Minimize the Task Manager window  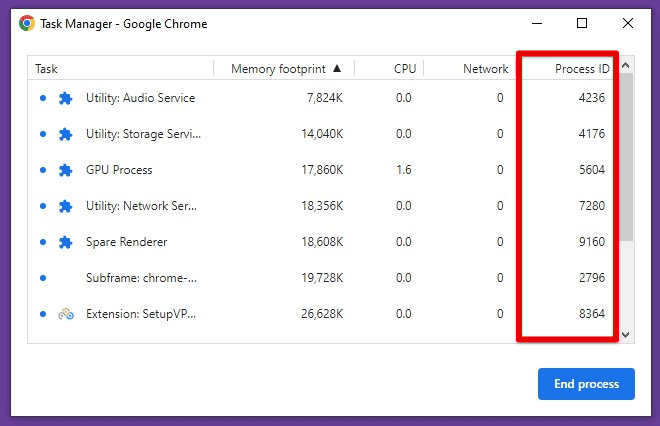click(537, 23)
